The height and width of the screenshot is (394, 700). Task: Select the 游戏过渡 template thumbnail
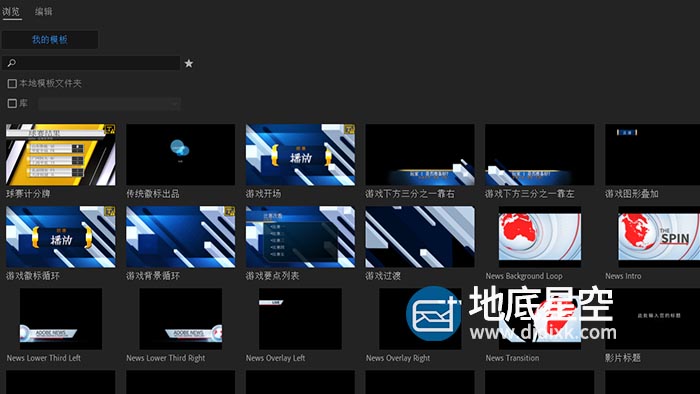point(420,236)
